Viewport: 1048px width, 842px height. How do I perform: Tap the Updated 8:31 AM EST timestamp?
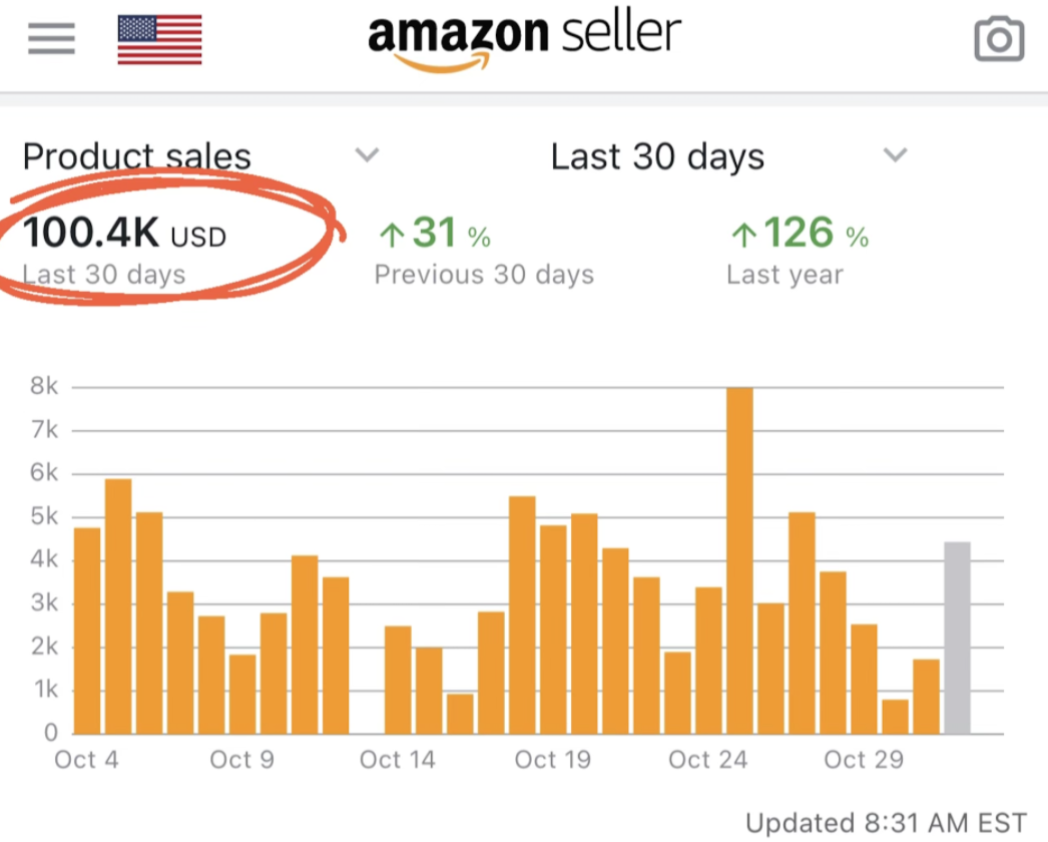pos(885,823)
